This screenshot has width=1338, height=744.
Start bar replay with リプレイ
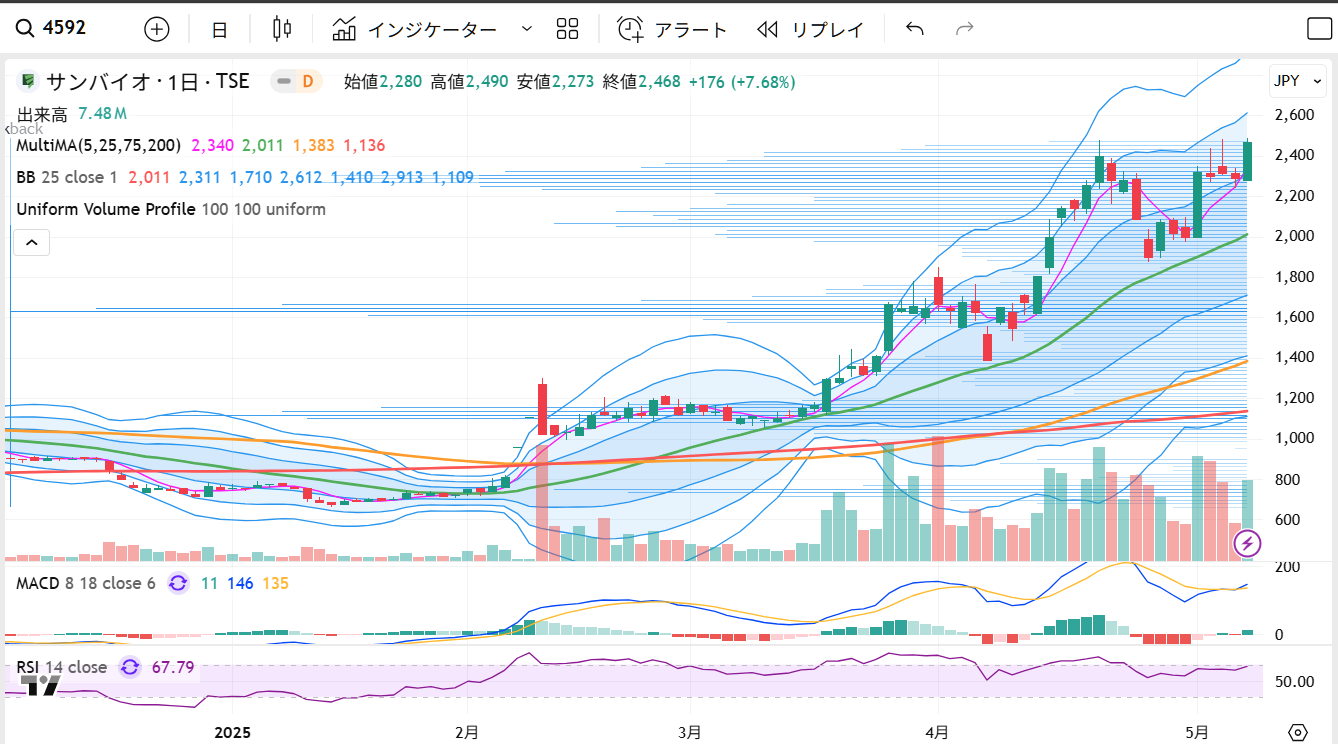810,30
